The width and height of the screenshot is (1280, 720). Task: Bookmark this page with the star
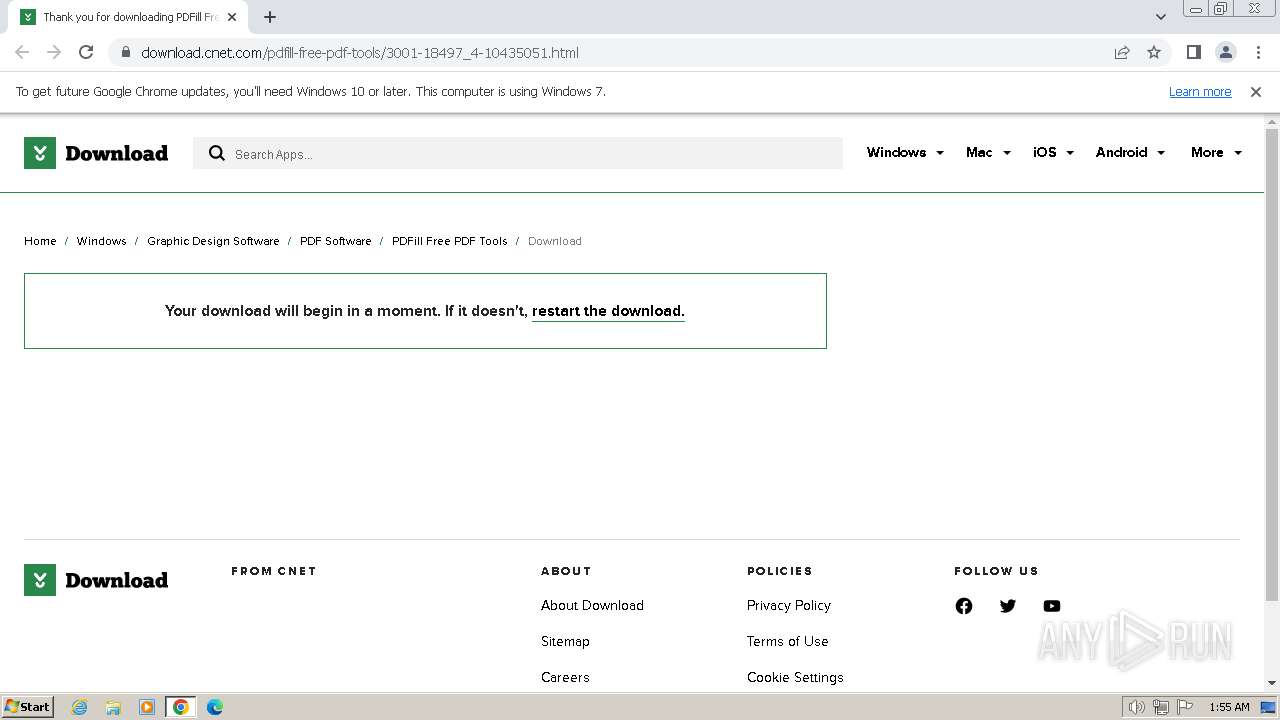1154,52
